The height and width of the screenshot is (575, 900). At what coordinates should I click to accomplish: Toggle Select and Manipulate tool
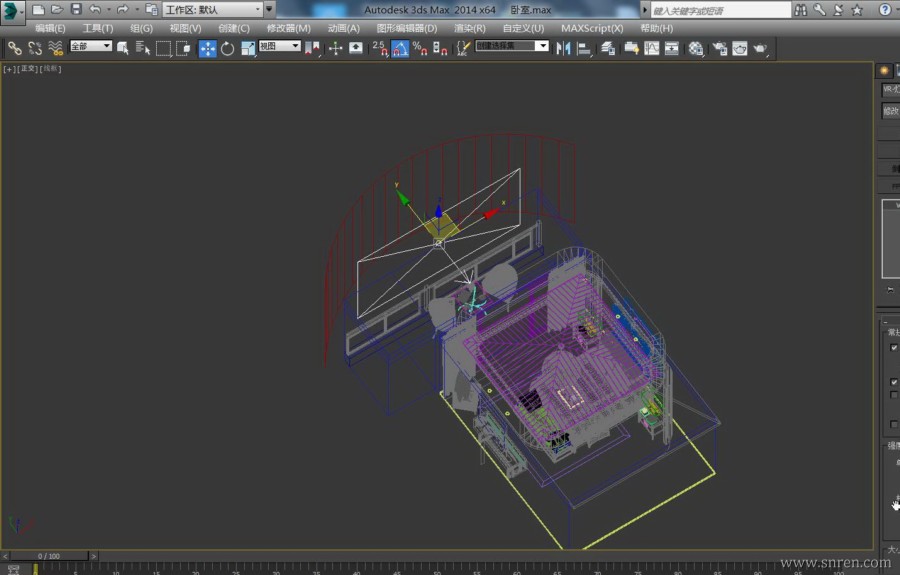[x=335, y=49]
